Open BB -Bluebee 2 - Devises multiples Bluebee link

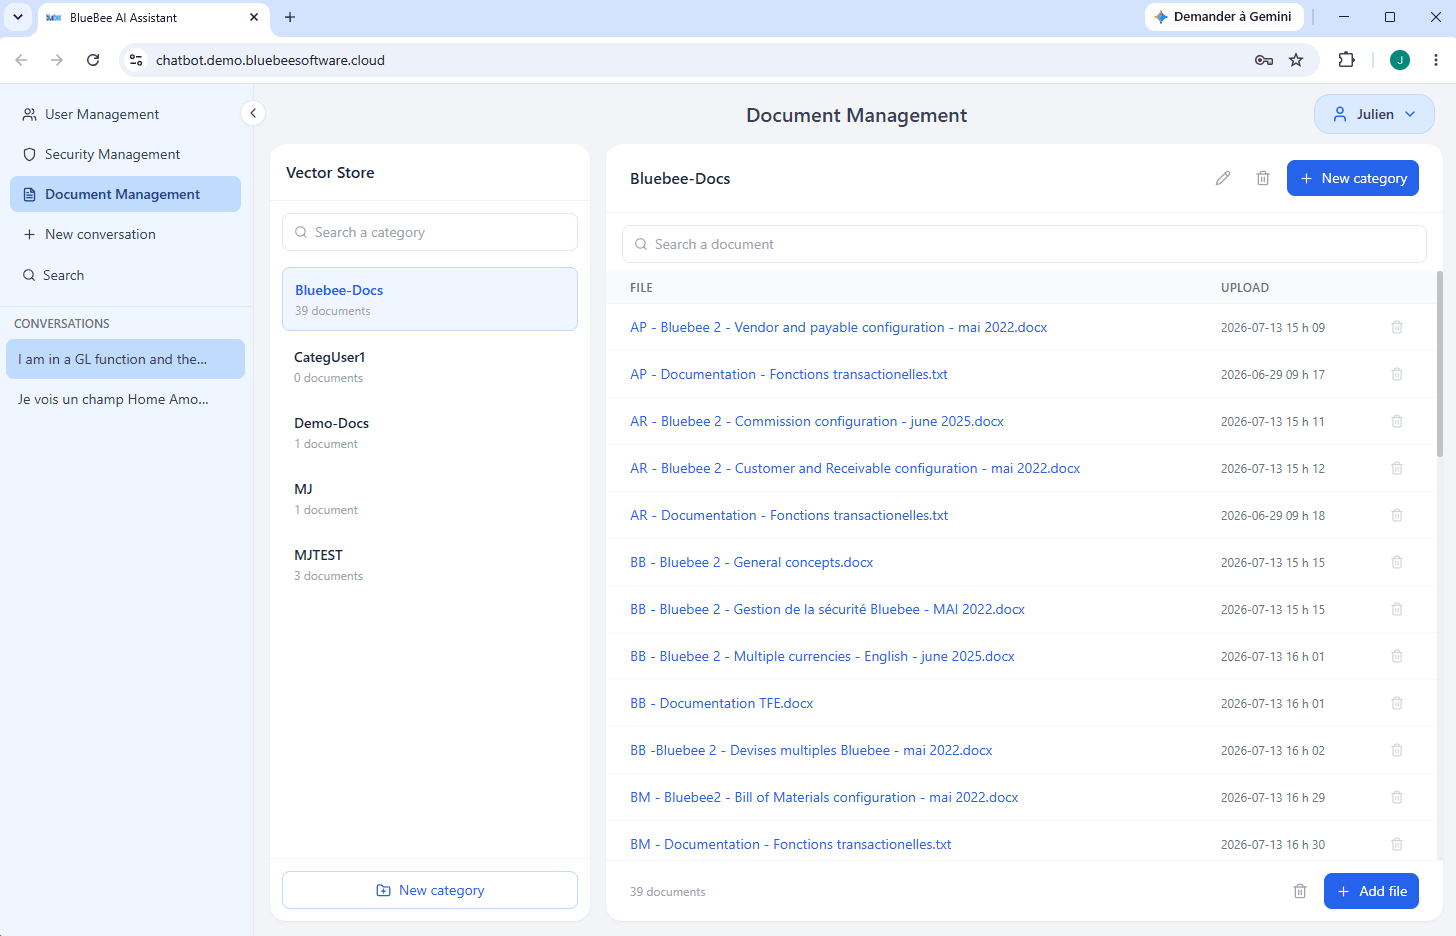tap(811, 750)
